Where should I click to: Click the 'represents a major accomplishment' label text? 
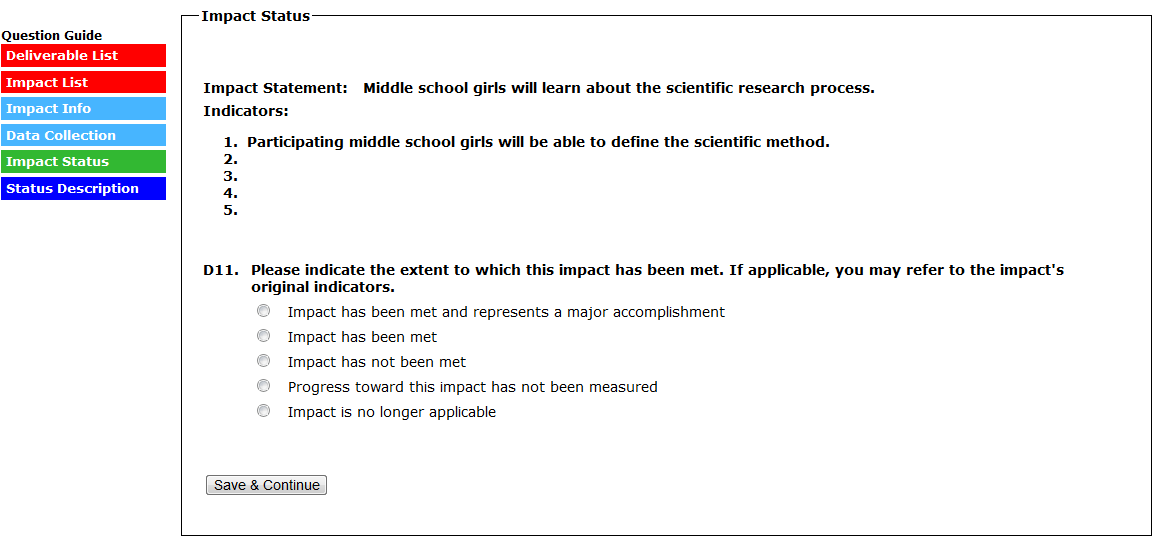506,312
